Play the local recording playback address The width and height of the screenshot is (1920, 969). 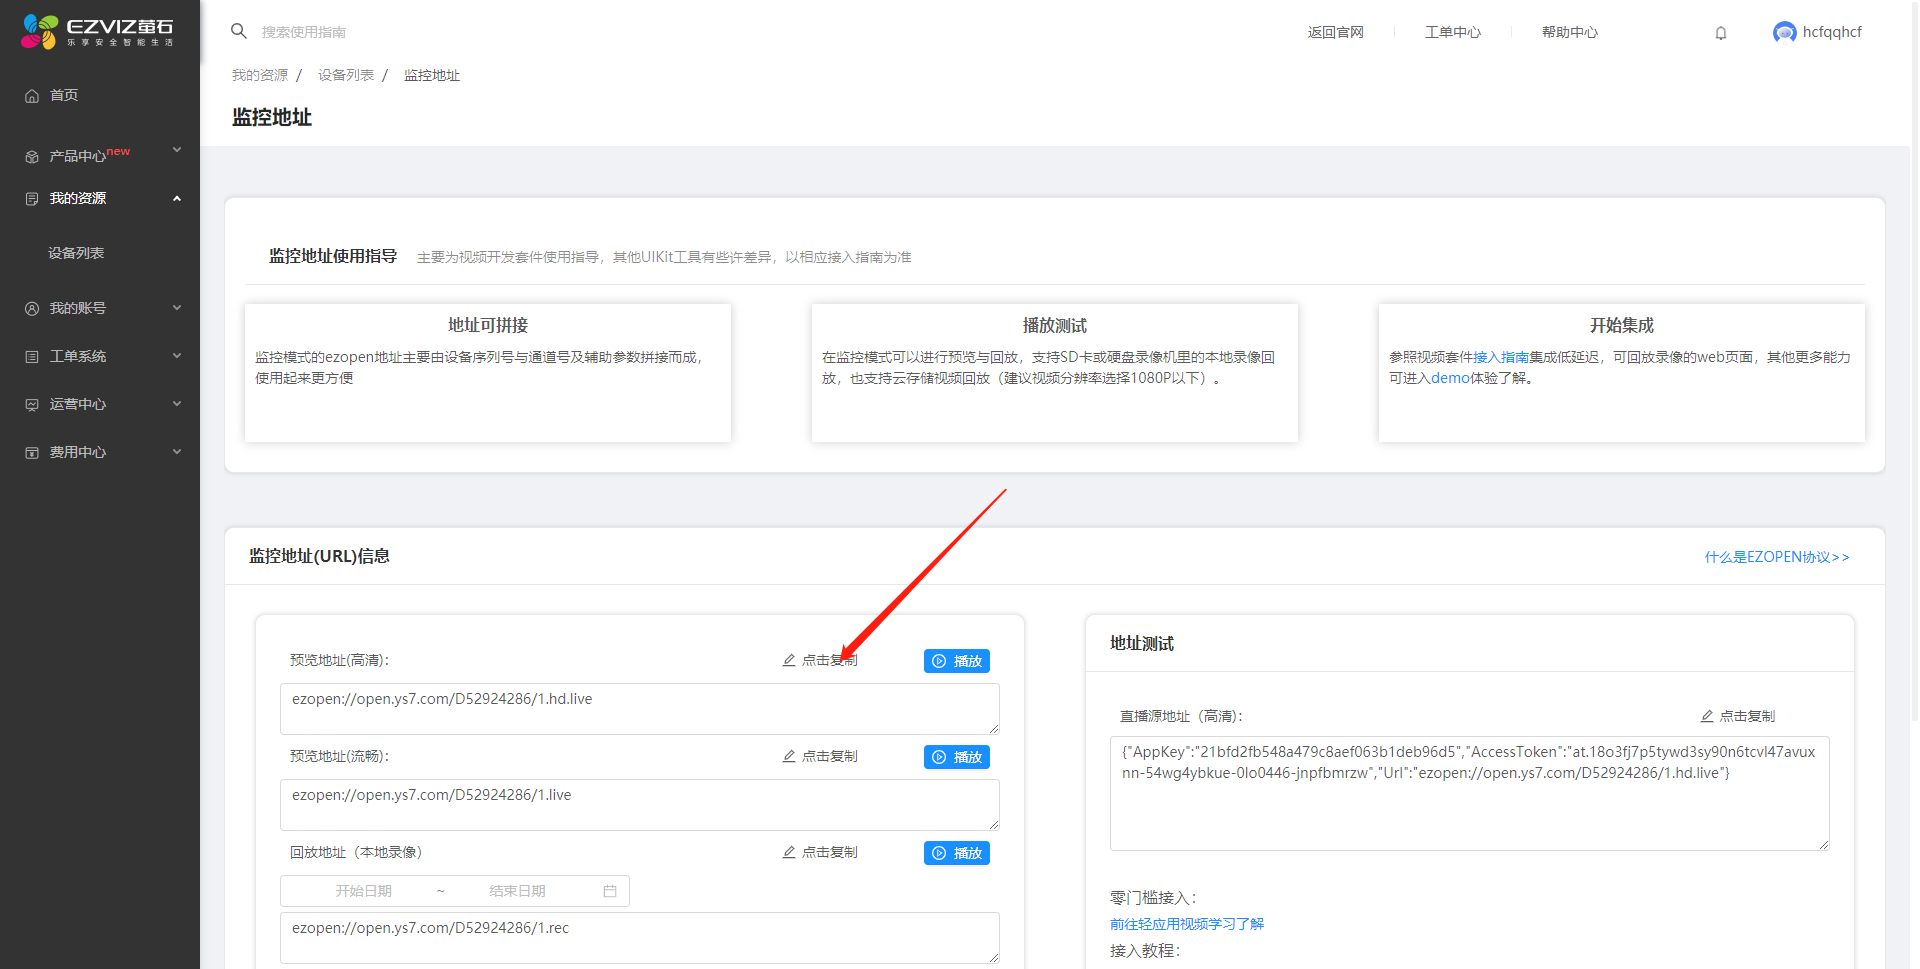[x=956, y=853]
